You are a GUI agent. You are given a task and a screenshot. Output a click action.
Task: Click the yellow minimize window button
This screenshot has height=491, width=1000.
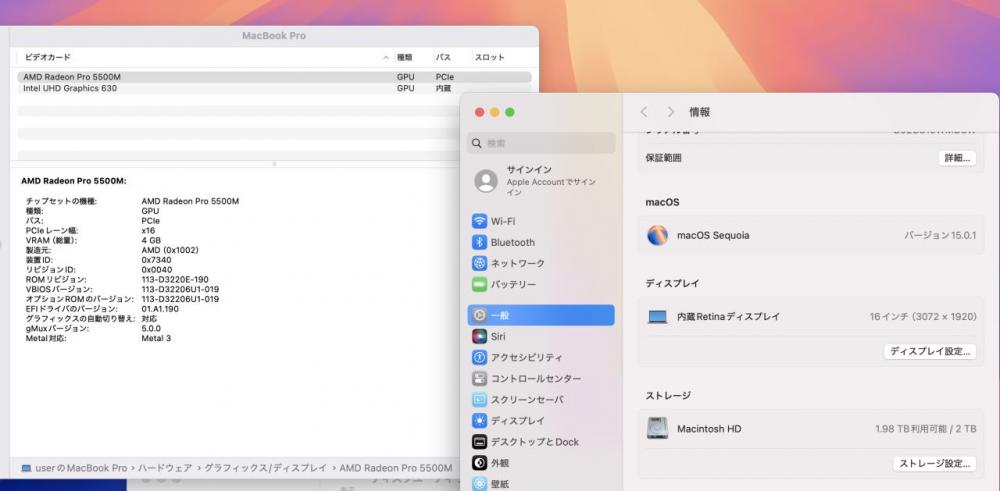coord(495,112)
